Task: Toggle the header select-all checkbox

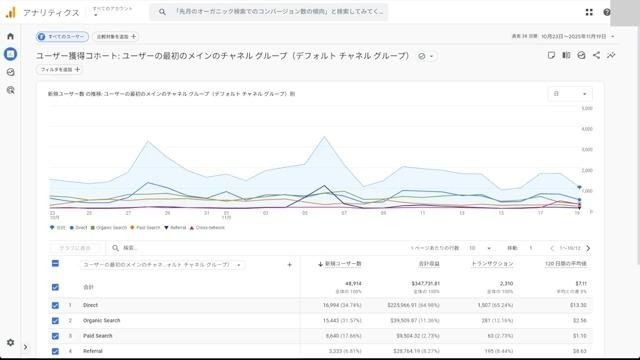Action: pyautogui.click(x=56, y=264)
